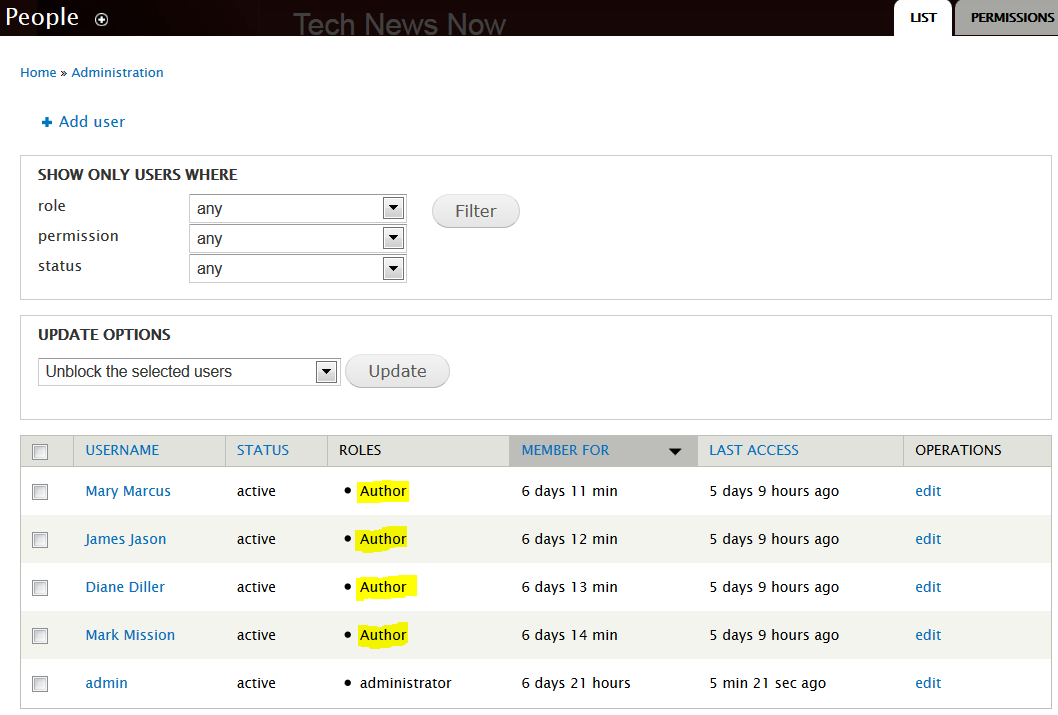This screenshot has width=1058, height=715.
Task: Check the box for Mary Marcus
Action: pos(40,492)
